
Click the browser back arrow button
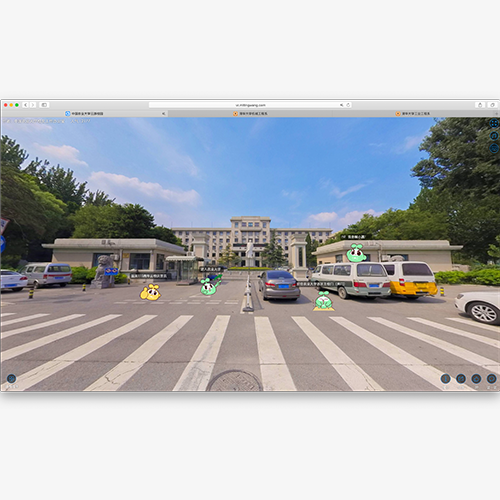coord(25,105)
